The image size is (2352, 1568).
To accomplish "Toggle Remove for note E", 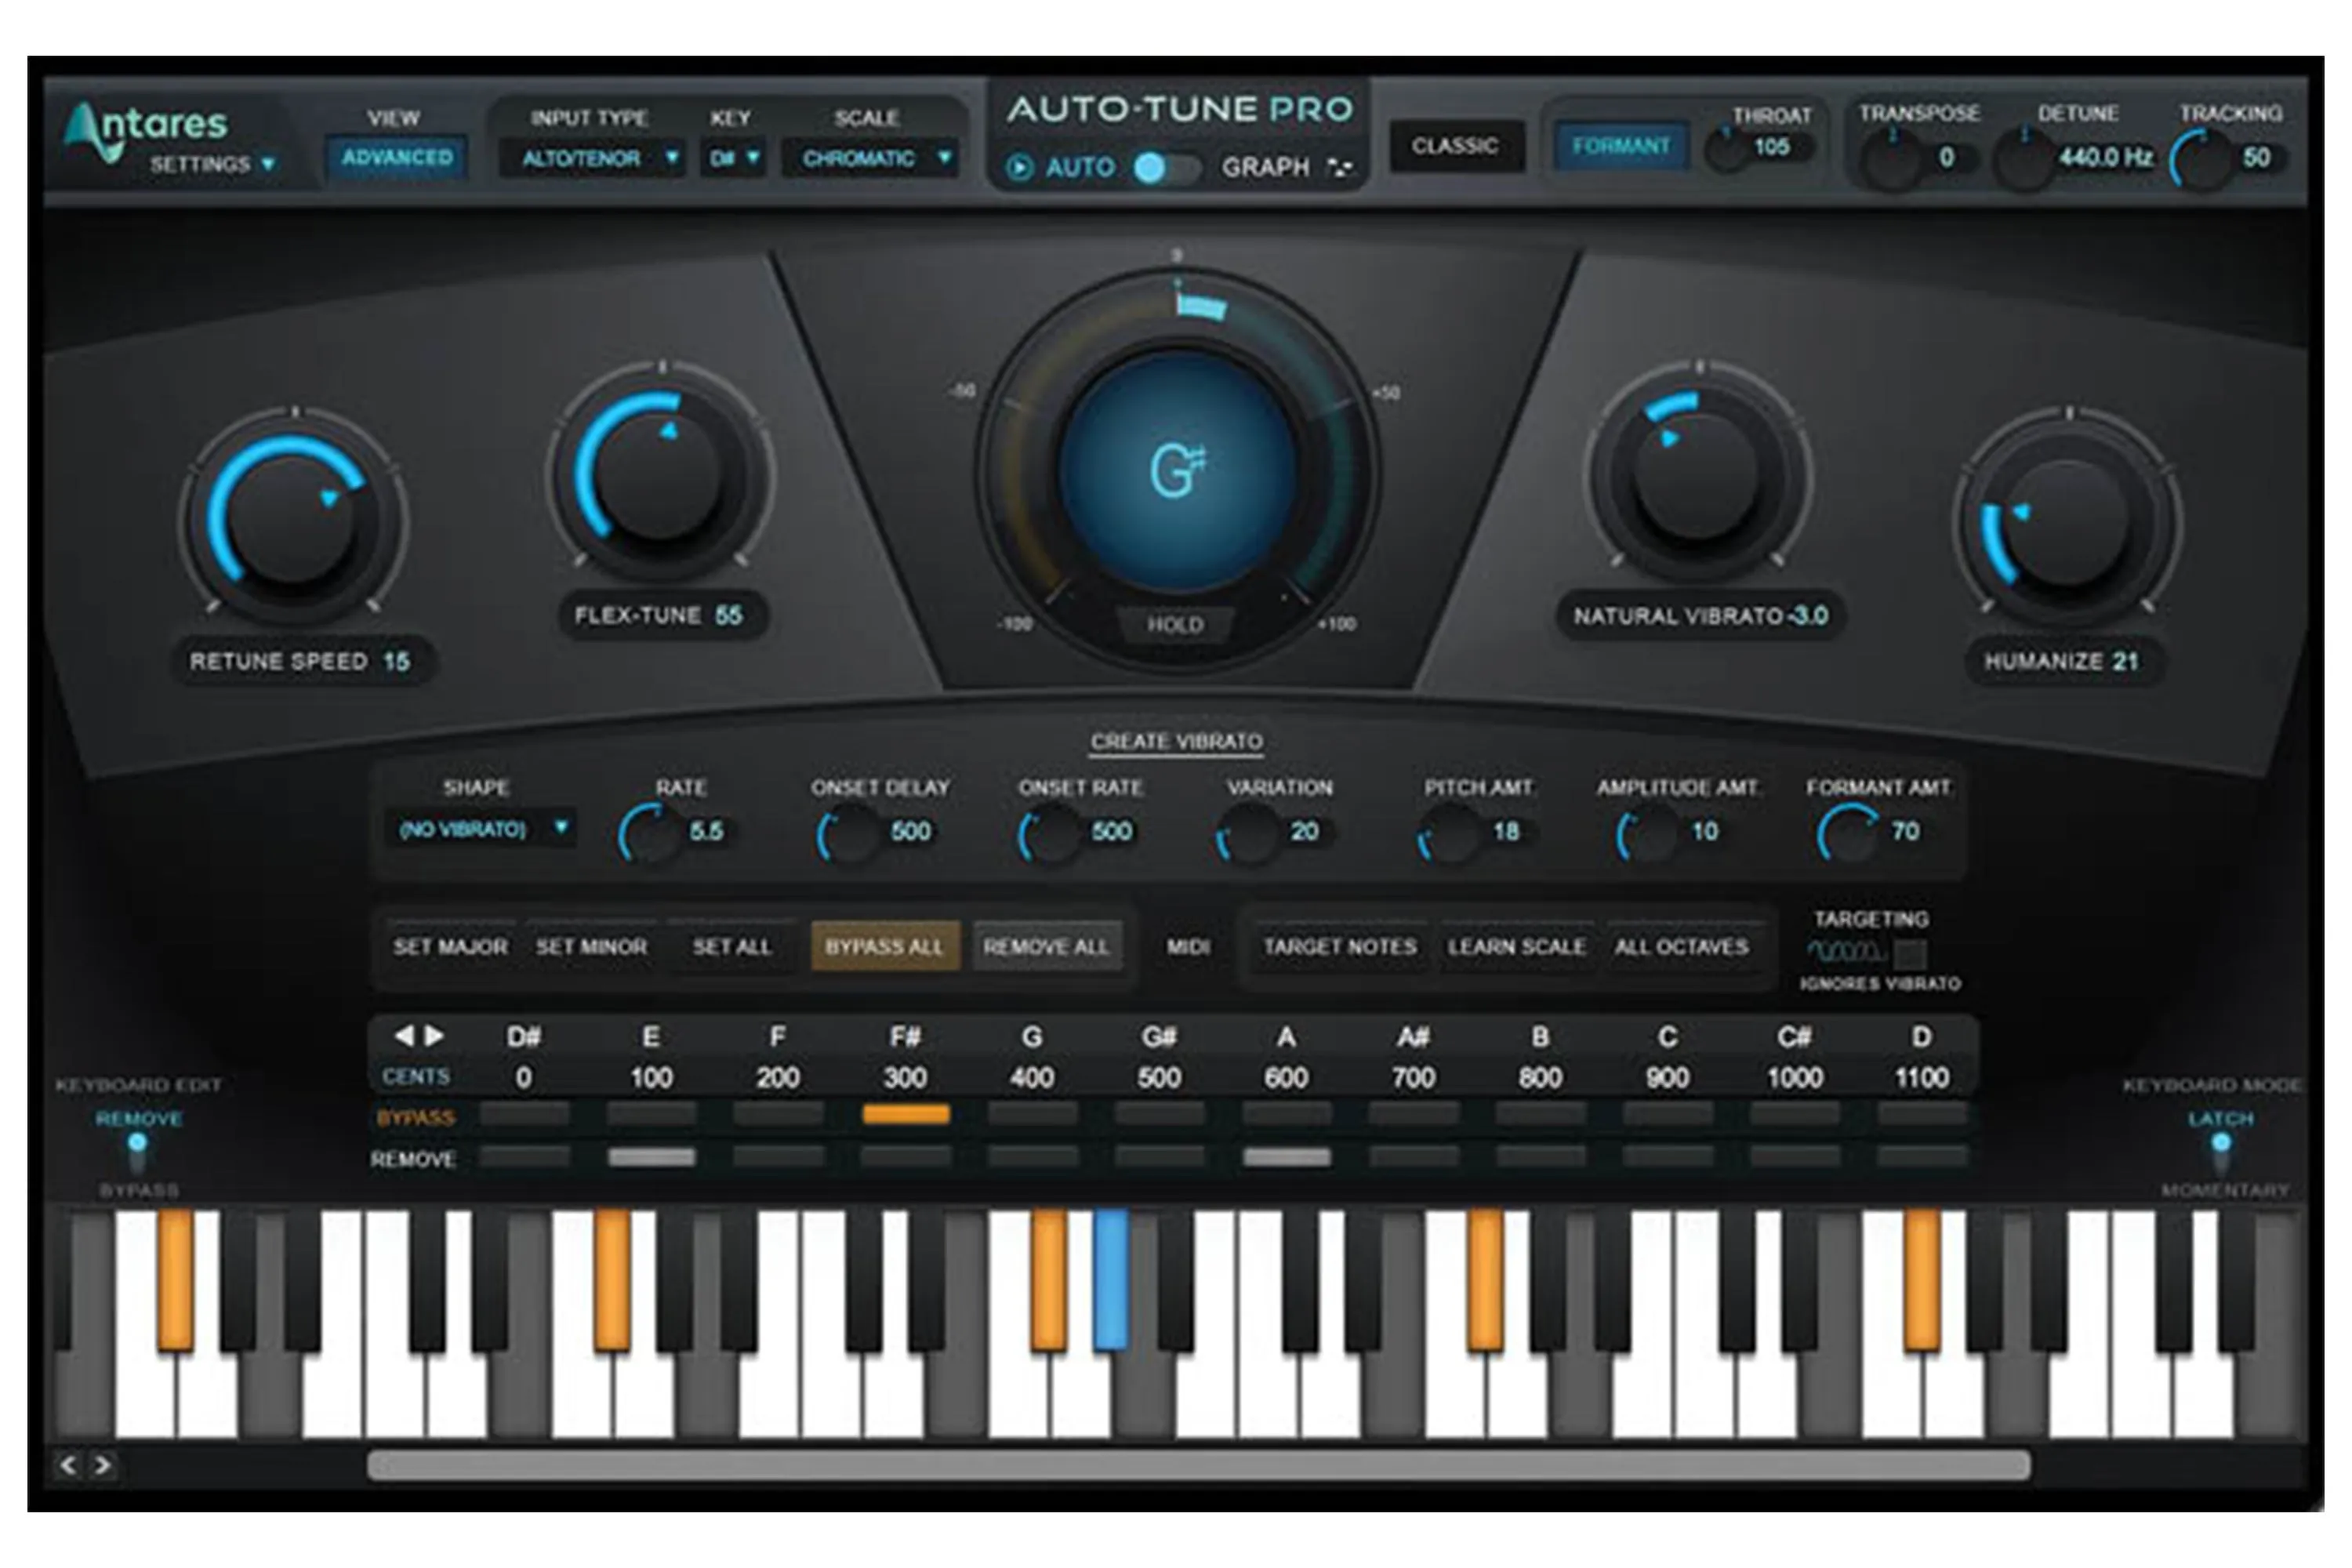I will 651,1157.
